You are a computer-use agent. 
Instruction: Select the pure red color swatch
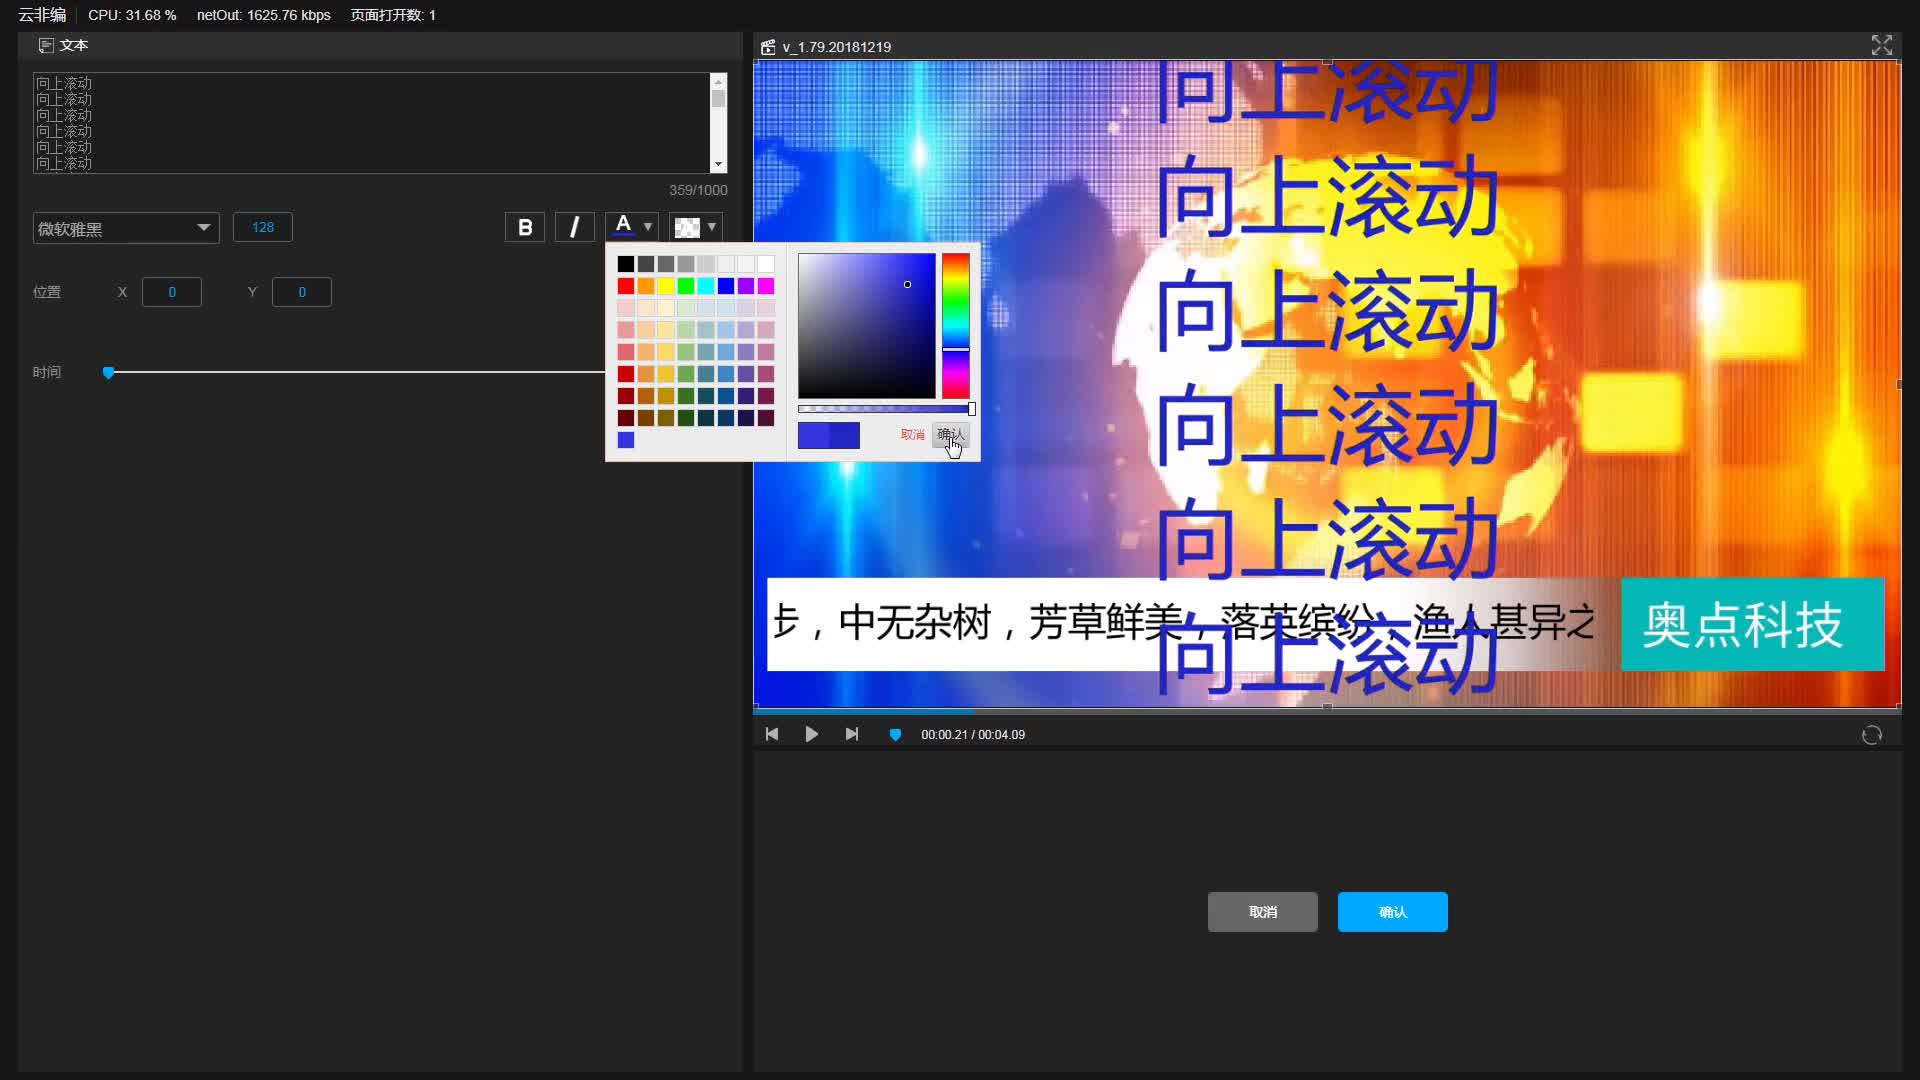pos(626,286)
